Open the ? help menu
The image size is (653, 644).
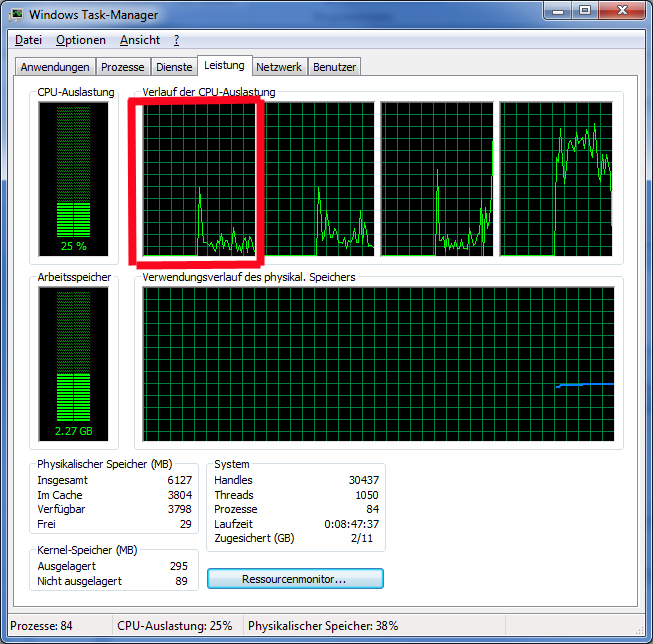(177, 40)
